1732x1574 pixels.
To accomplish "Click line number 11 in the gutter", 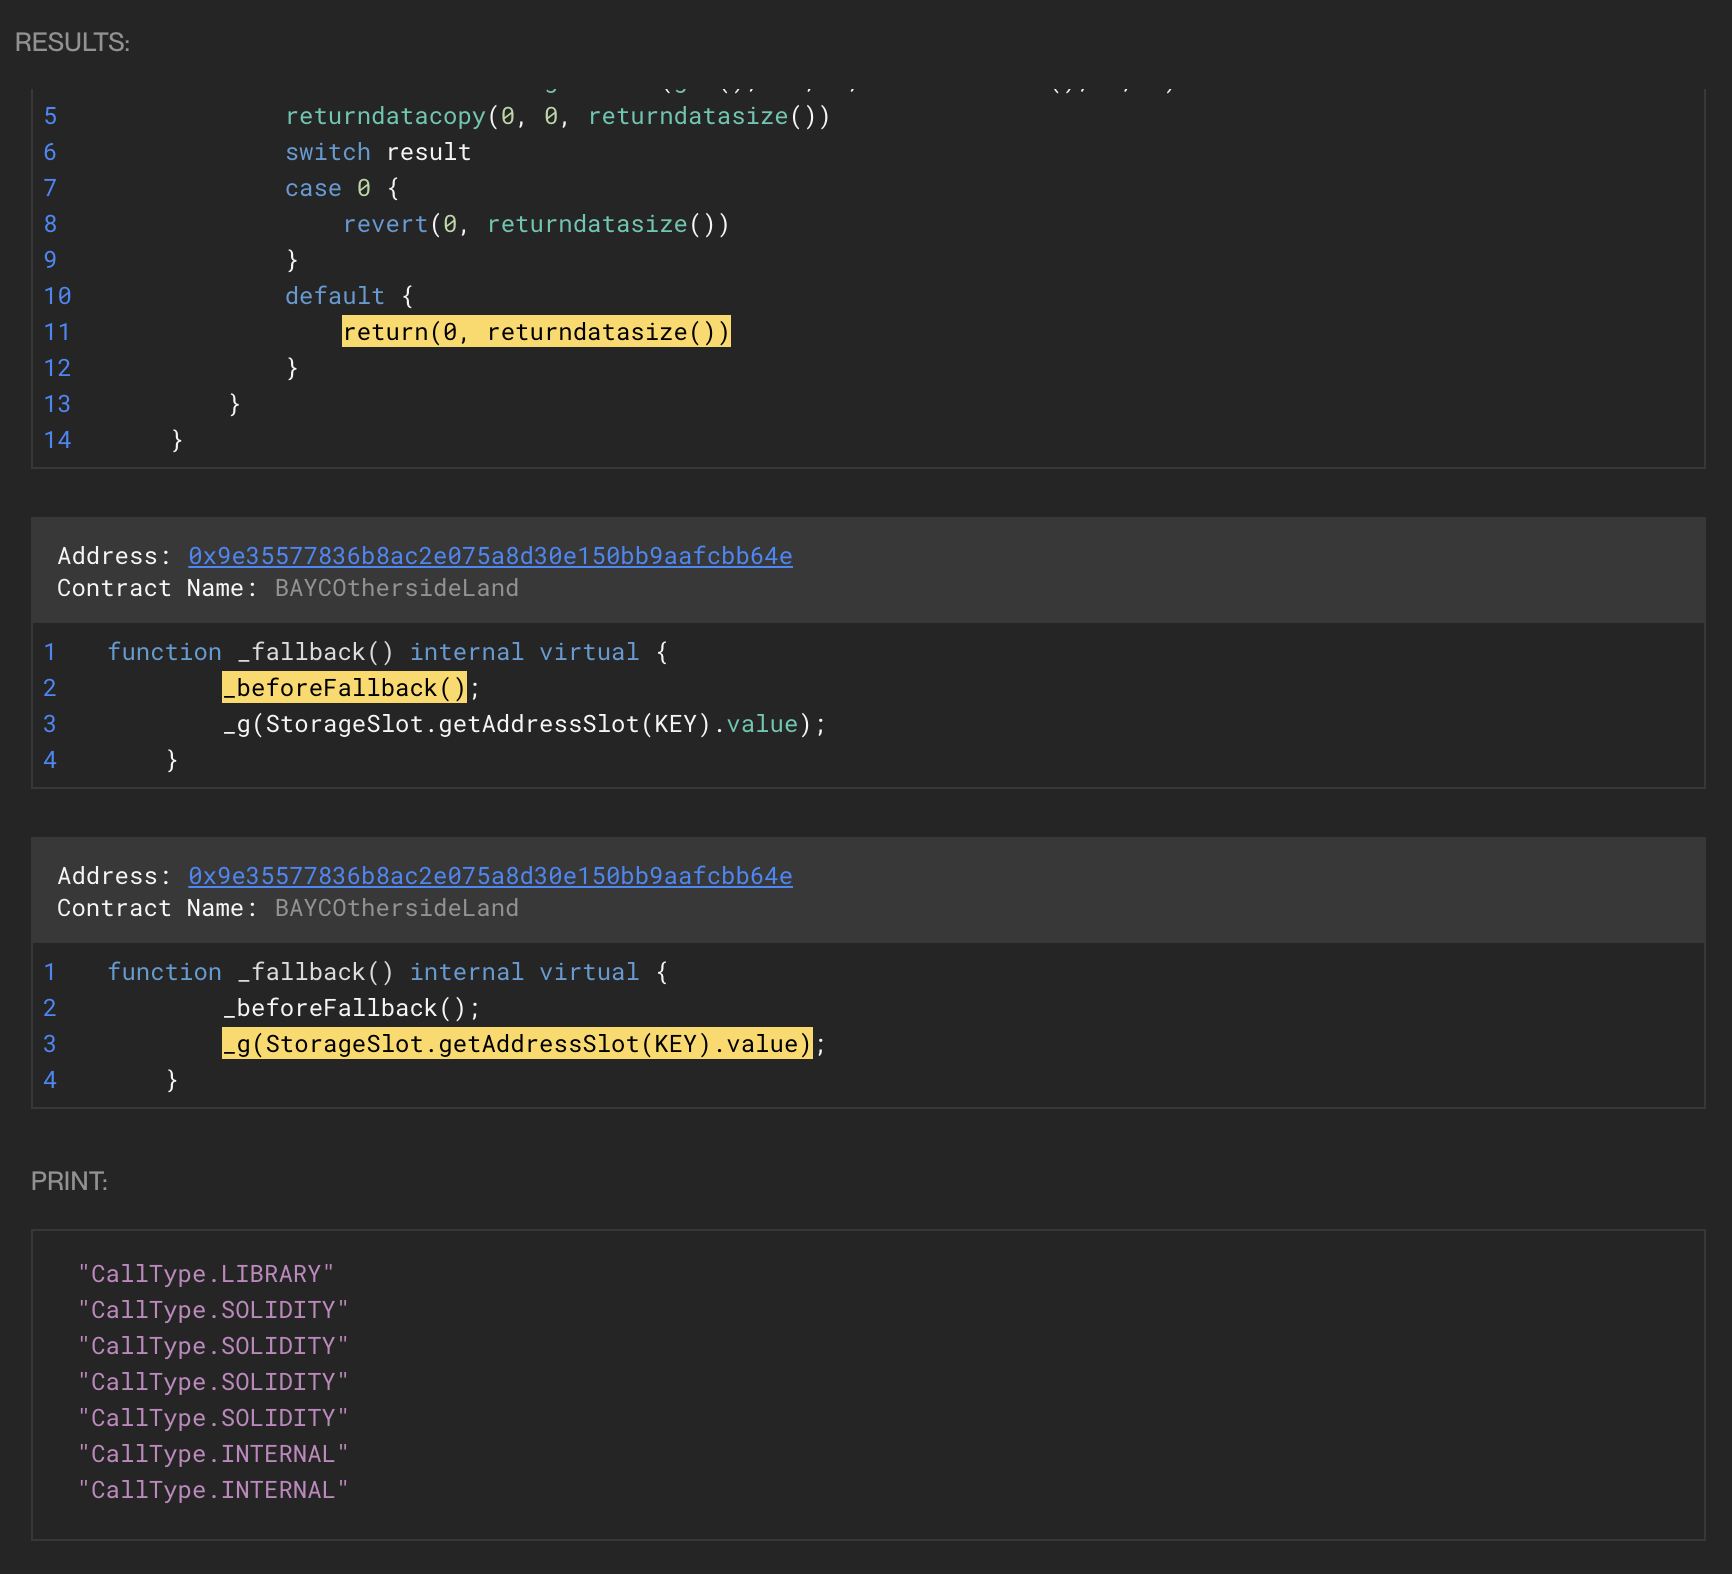I will [57, 332].
